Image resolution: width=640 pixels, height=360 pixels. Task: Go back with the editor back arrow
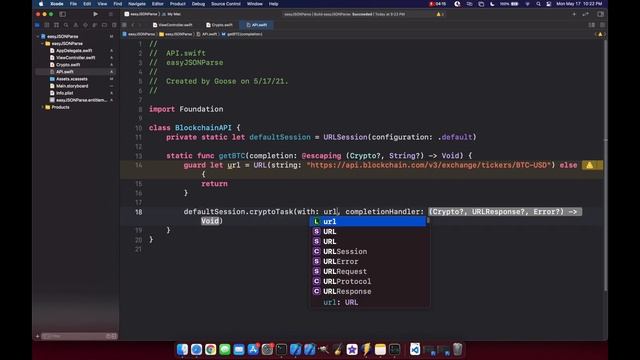point(133,25)
